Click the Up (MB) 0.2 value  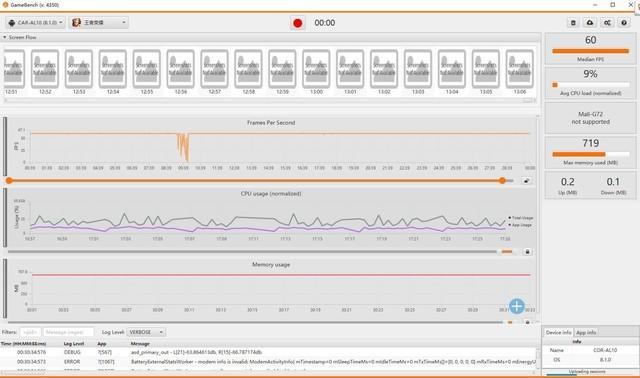point(567,182)
